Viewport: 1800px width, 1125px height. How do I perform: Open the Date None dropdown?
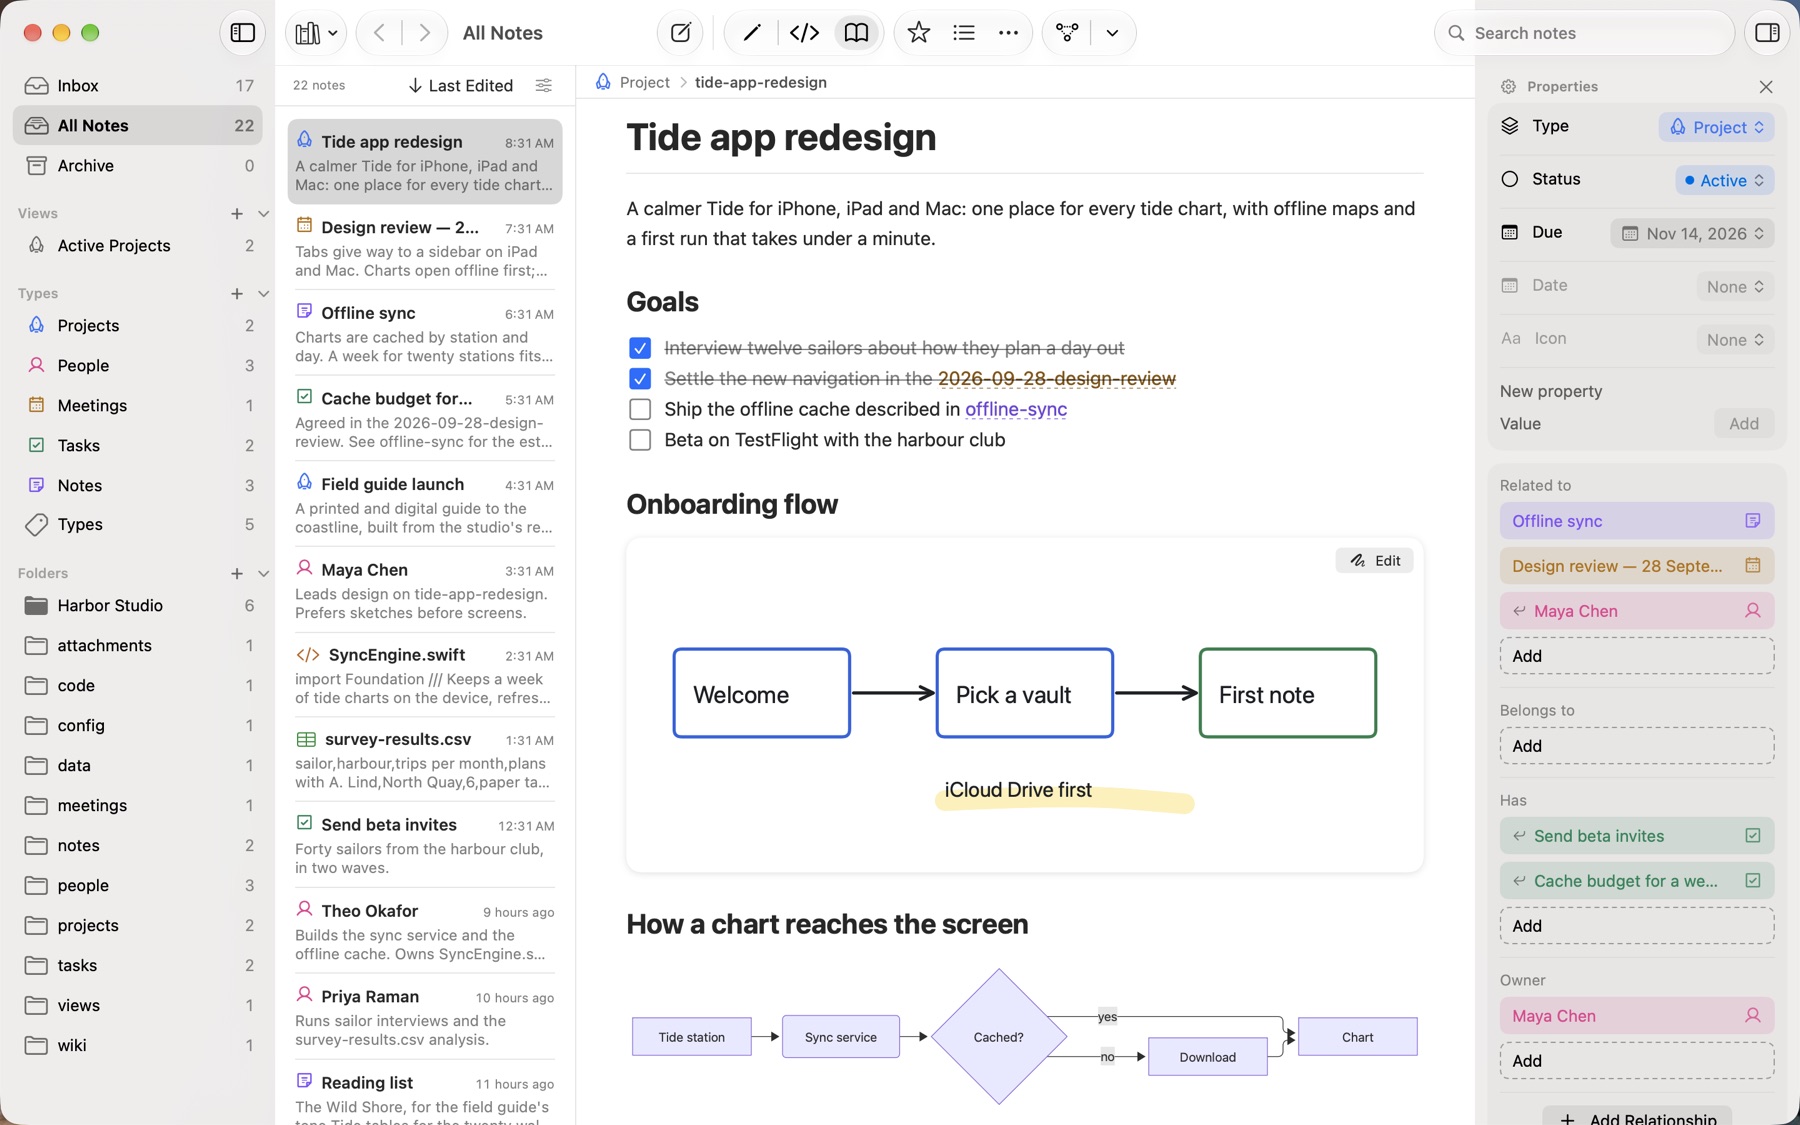(1735, 287)
